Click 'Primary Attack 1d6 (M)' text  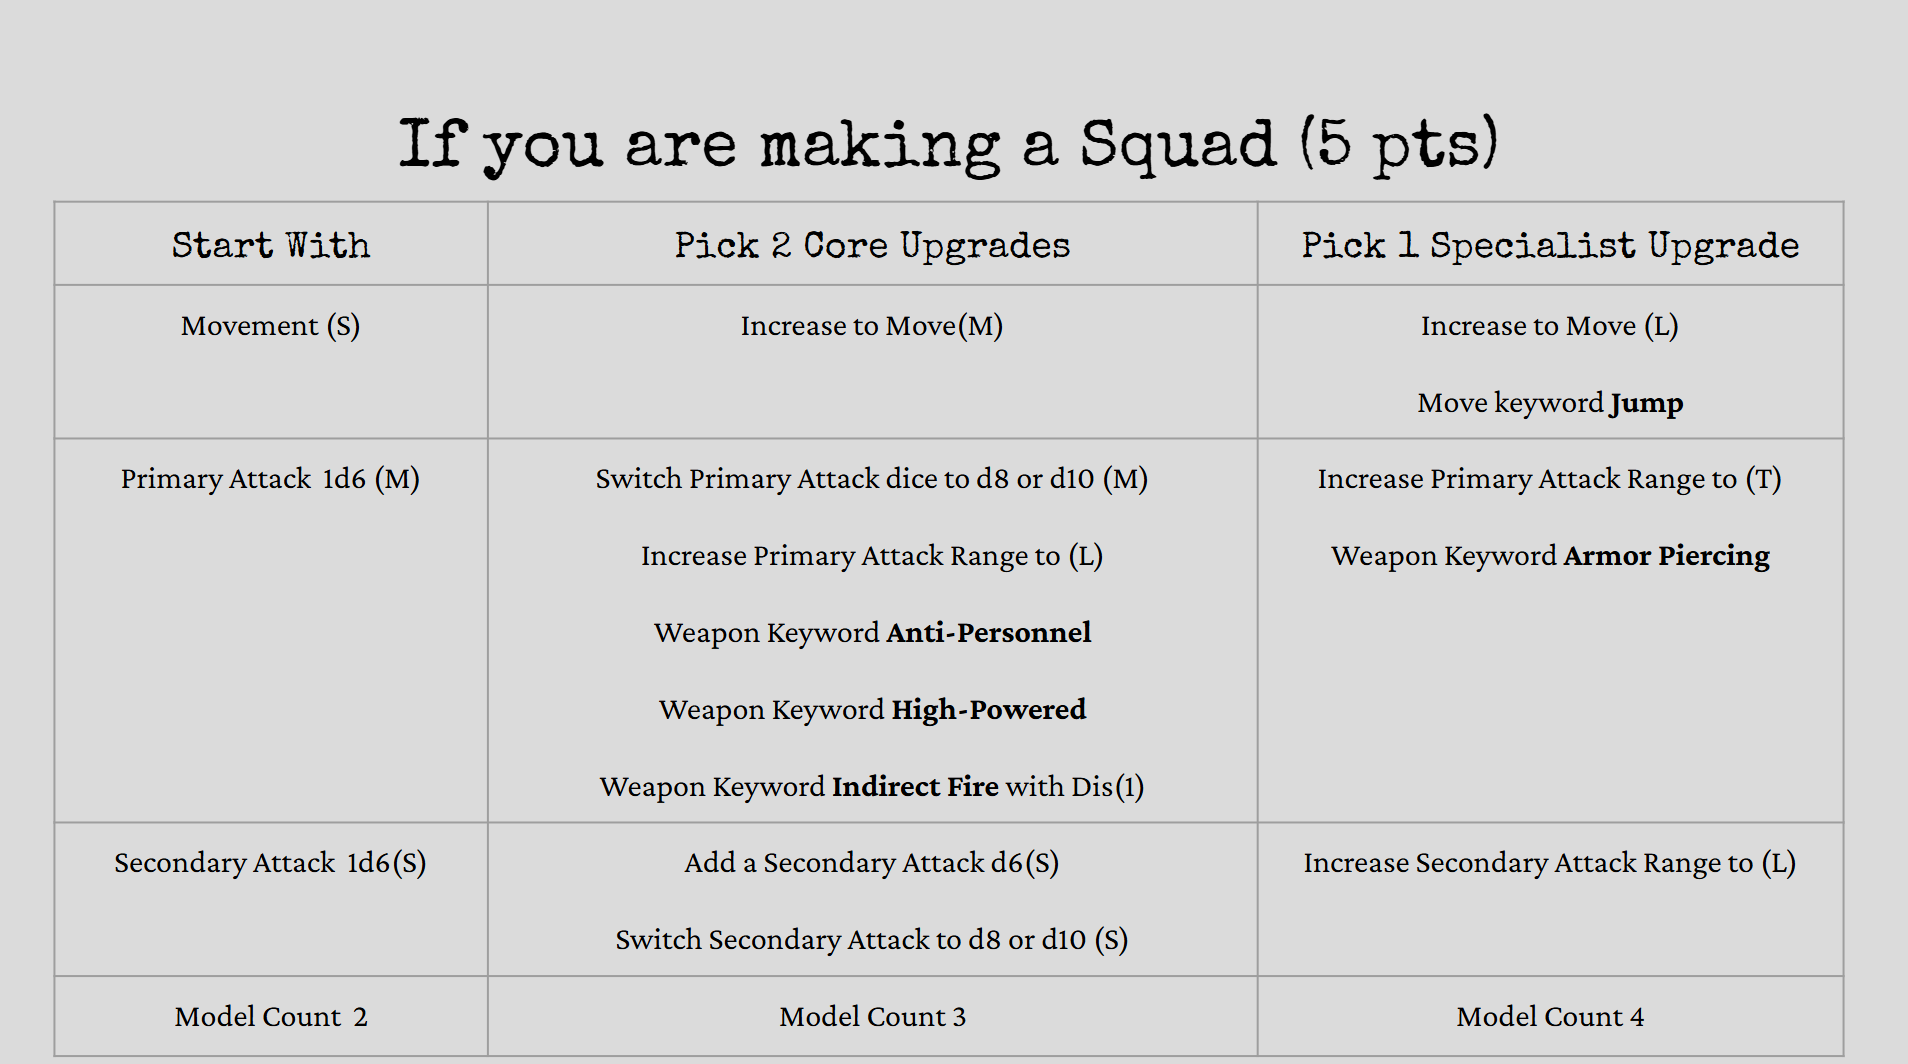coord(271,479)
